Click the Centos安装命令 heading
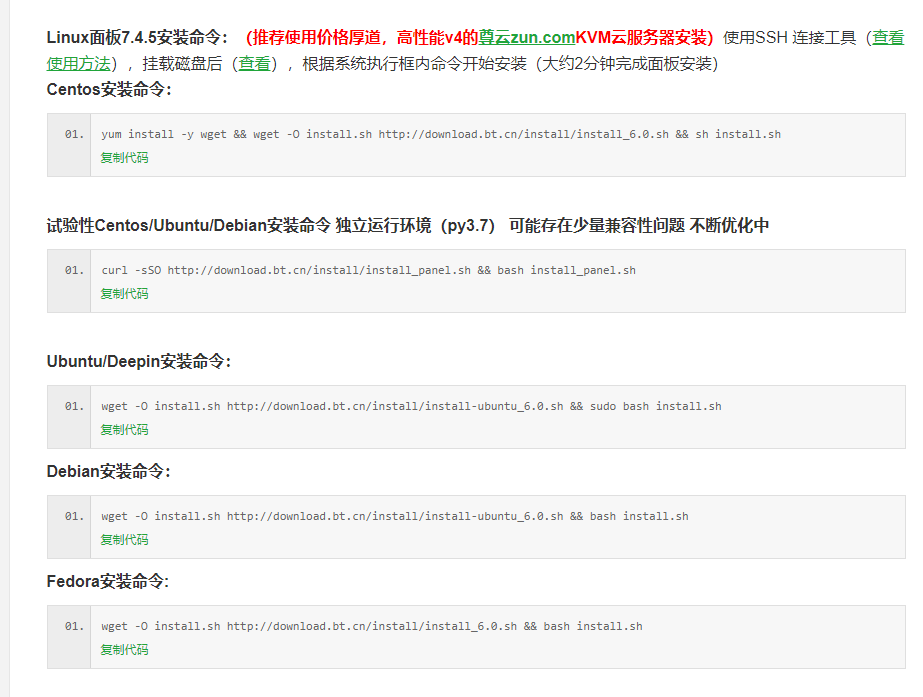This screenshot has height=697, width=923. (109, 89)
